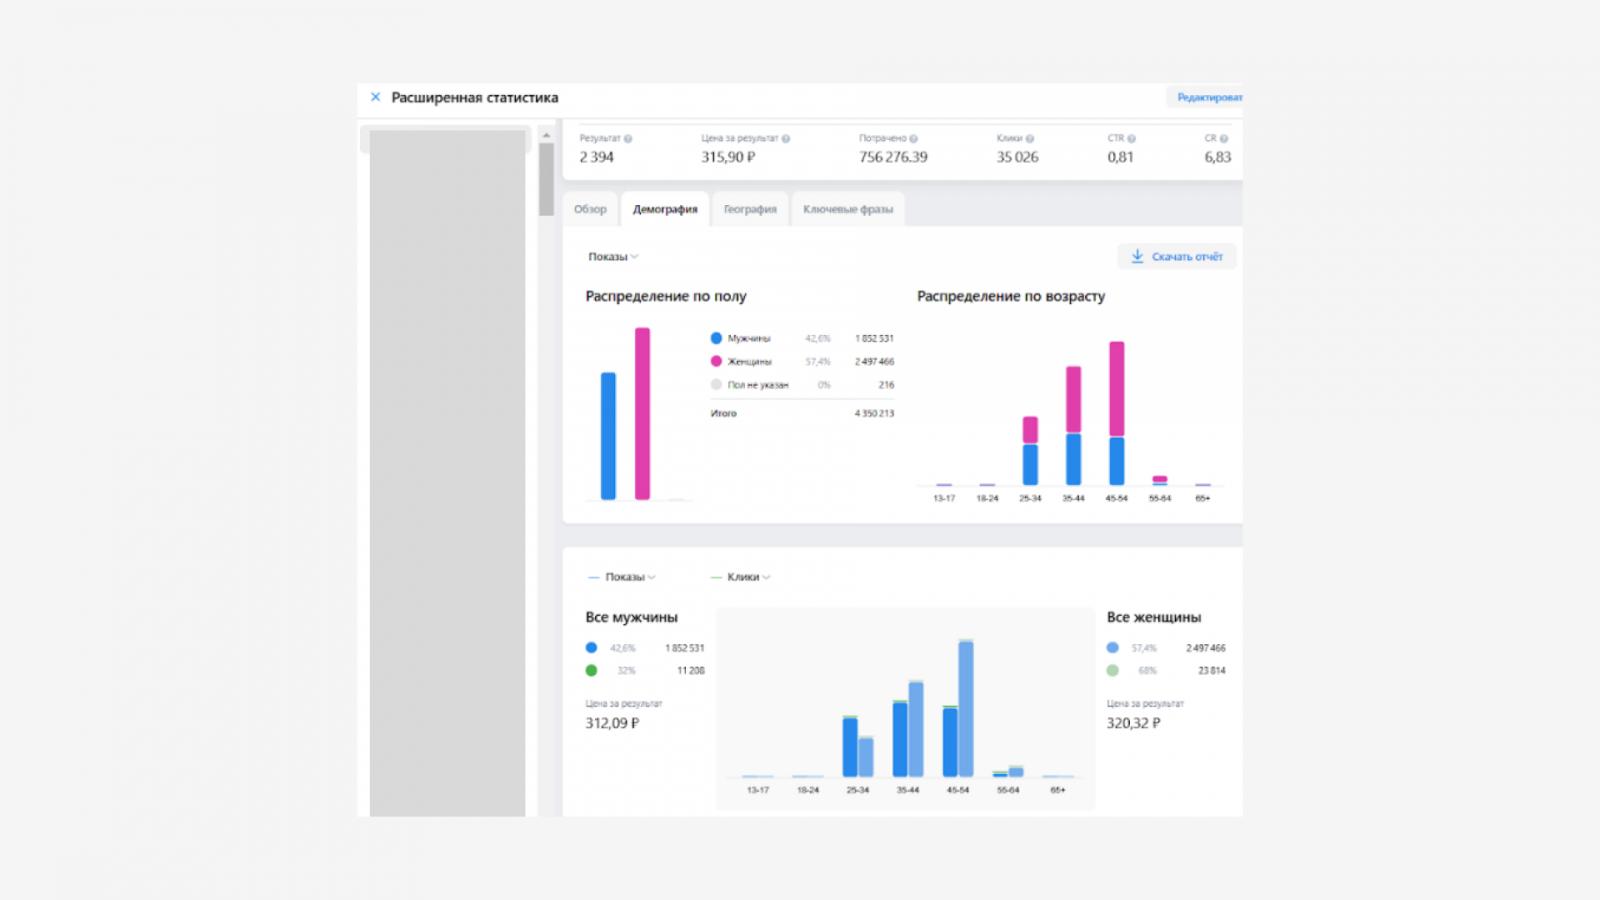Open the География tab
The height and width of the screenshot is (900, 1600).
pyautogui.click(x=750, y=209)
